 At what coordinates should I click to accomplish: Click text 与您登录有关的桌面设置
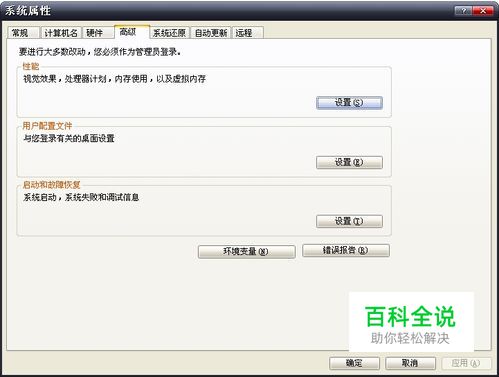(69, 138)
